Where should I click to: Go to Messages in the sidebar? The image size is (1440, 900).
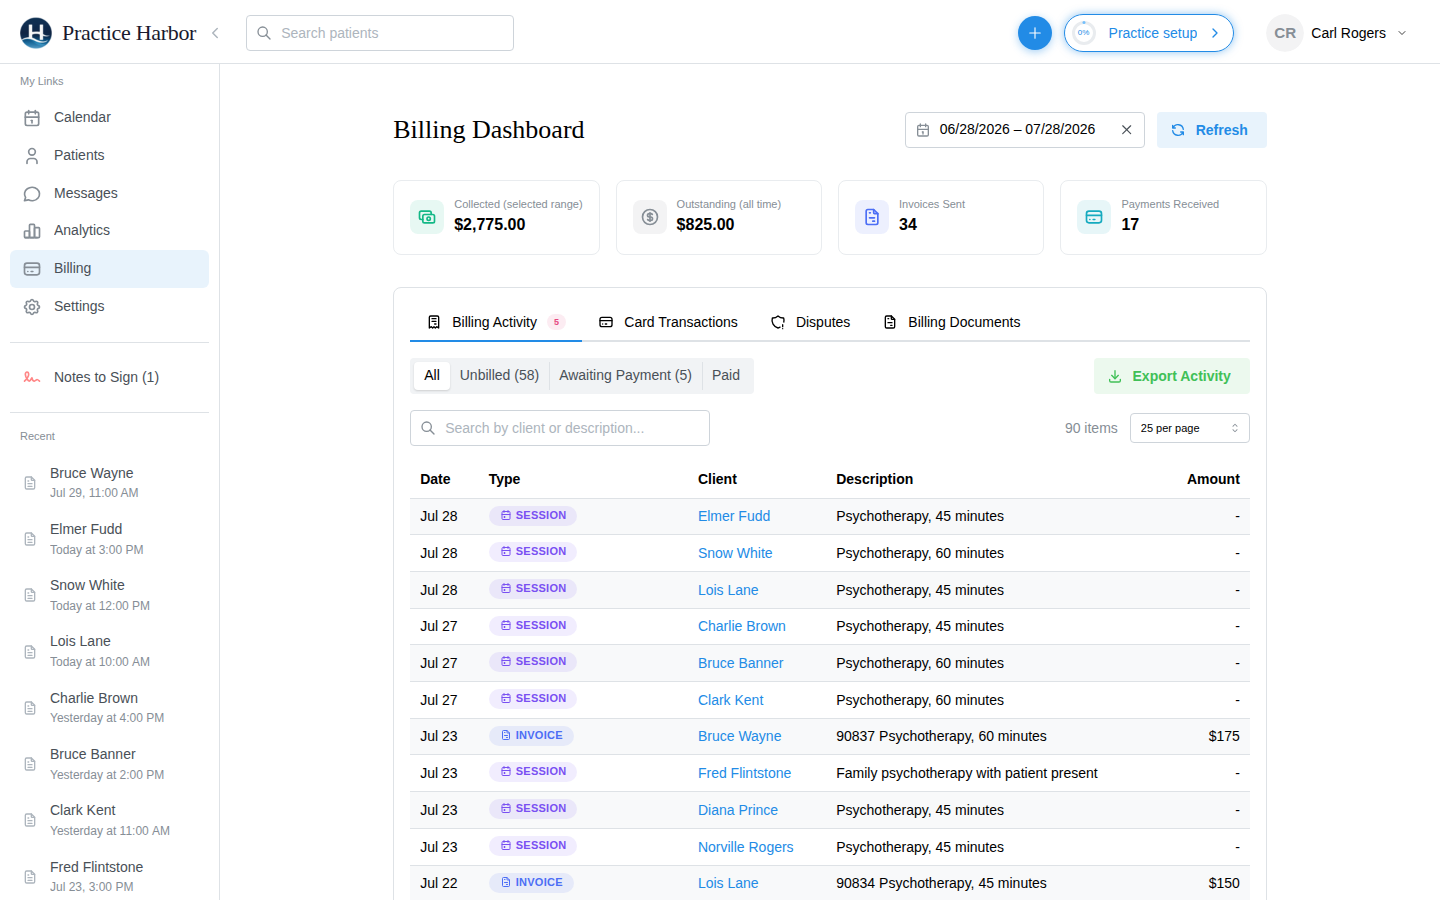pyautogui.click(x=109, y=194)
